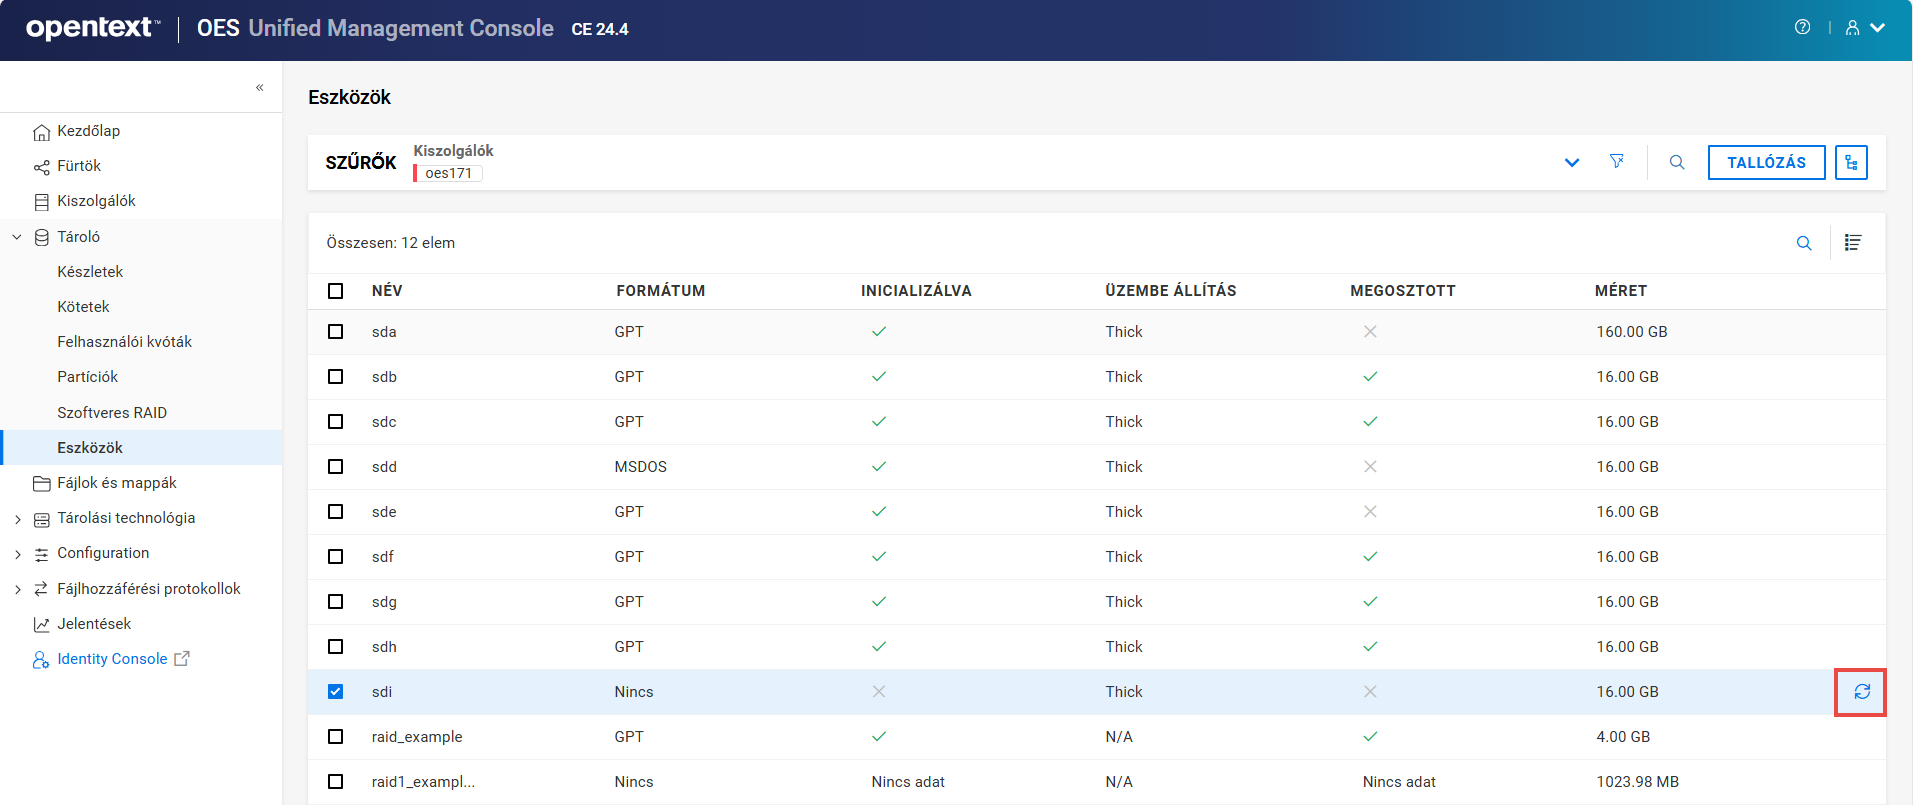Screen dimensions: 1913x805
Task: Open the tree view icon next to Tallózás
Action: tap(1851, 162)
